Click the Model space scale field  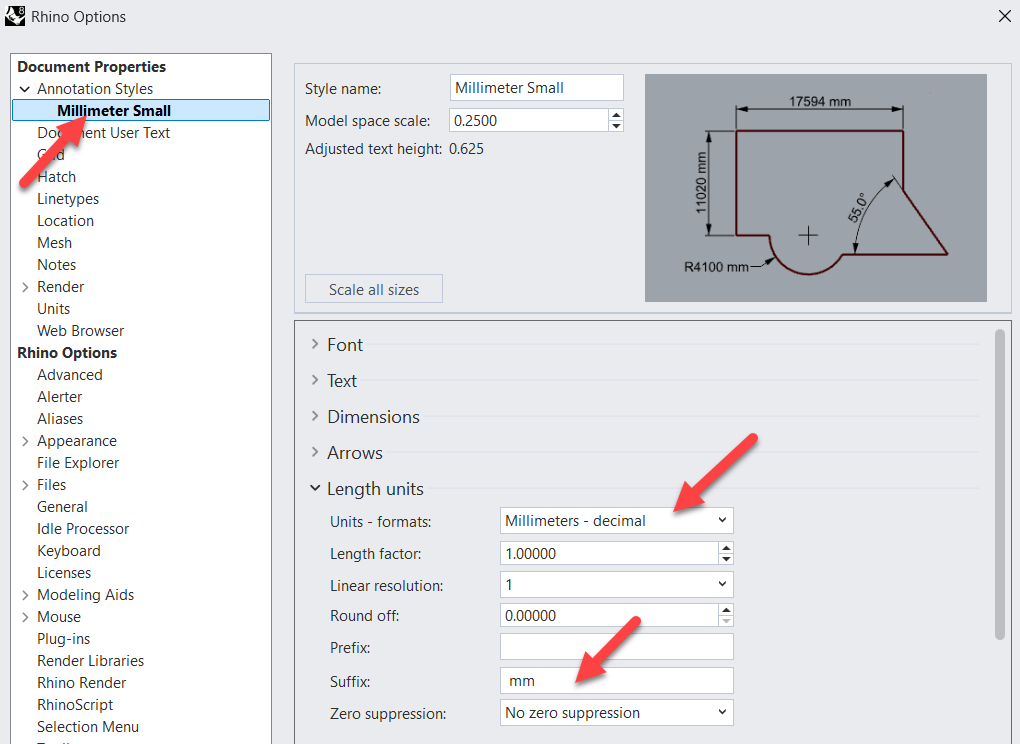click(x=529, y=120)
